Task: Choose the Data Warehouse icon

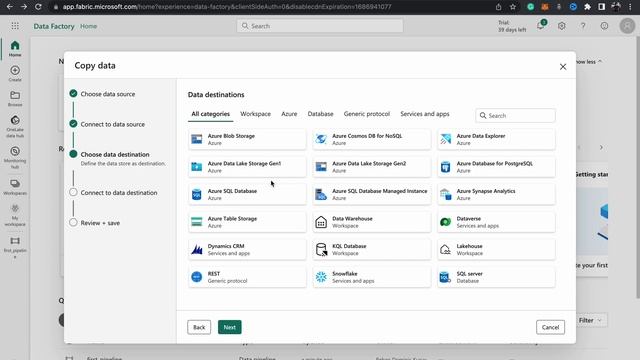Action: 321,222
